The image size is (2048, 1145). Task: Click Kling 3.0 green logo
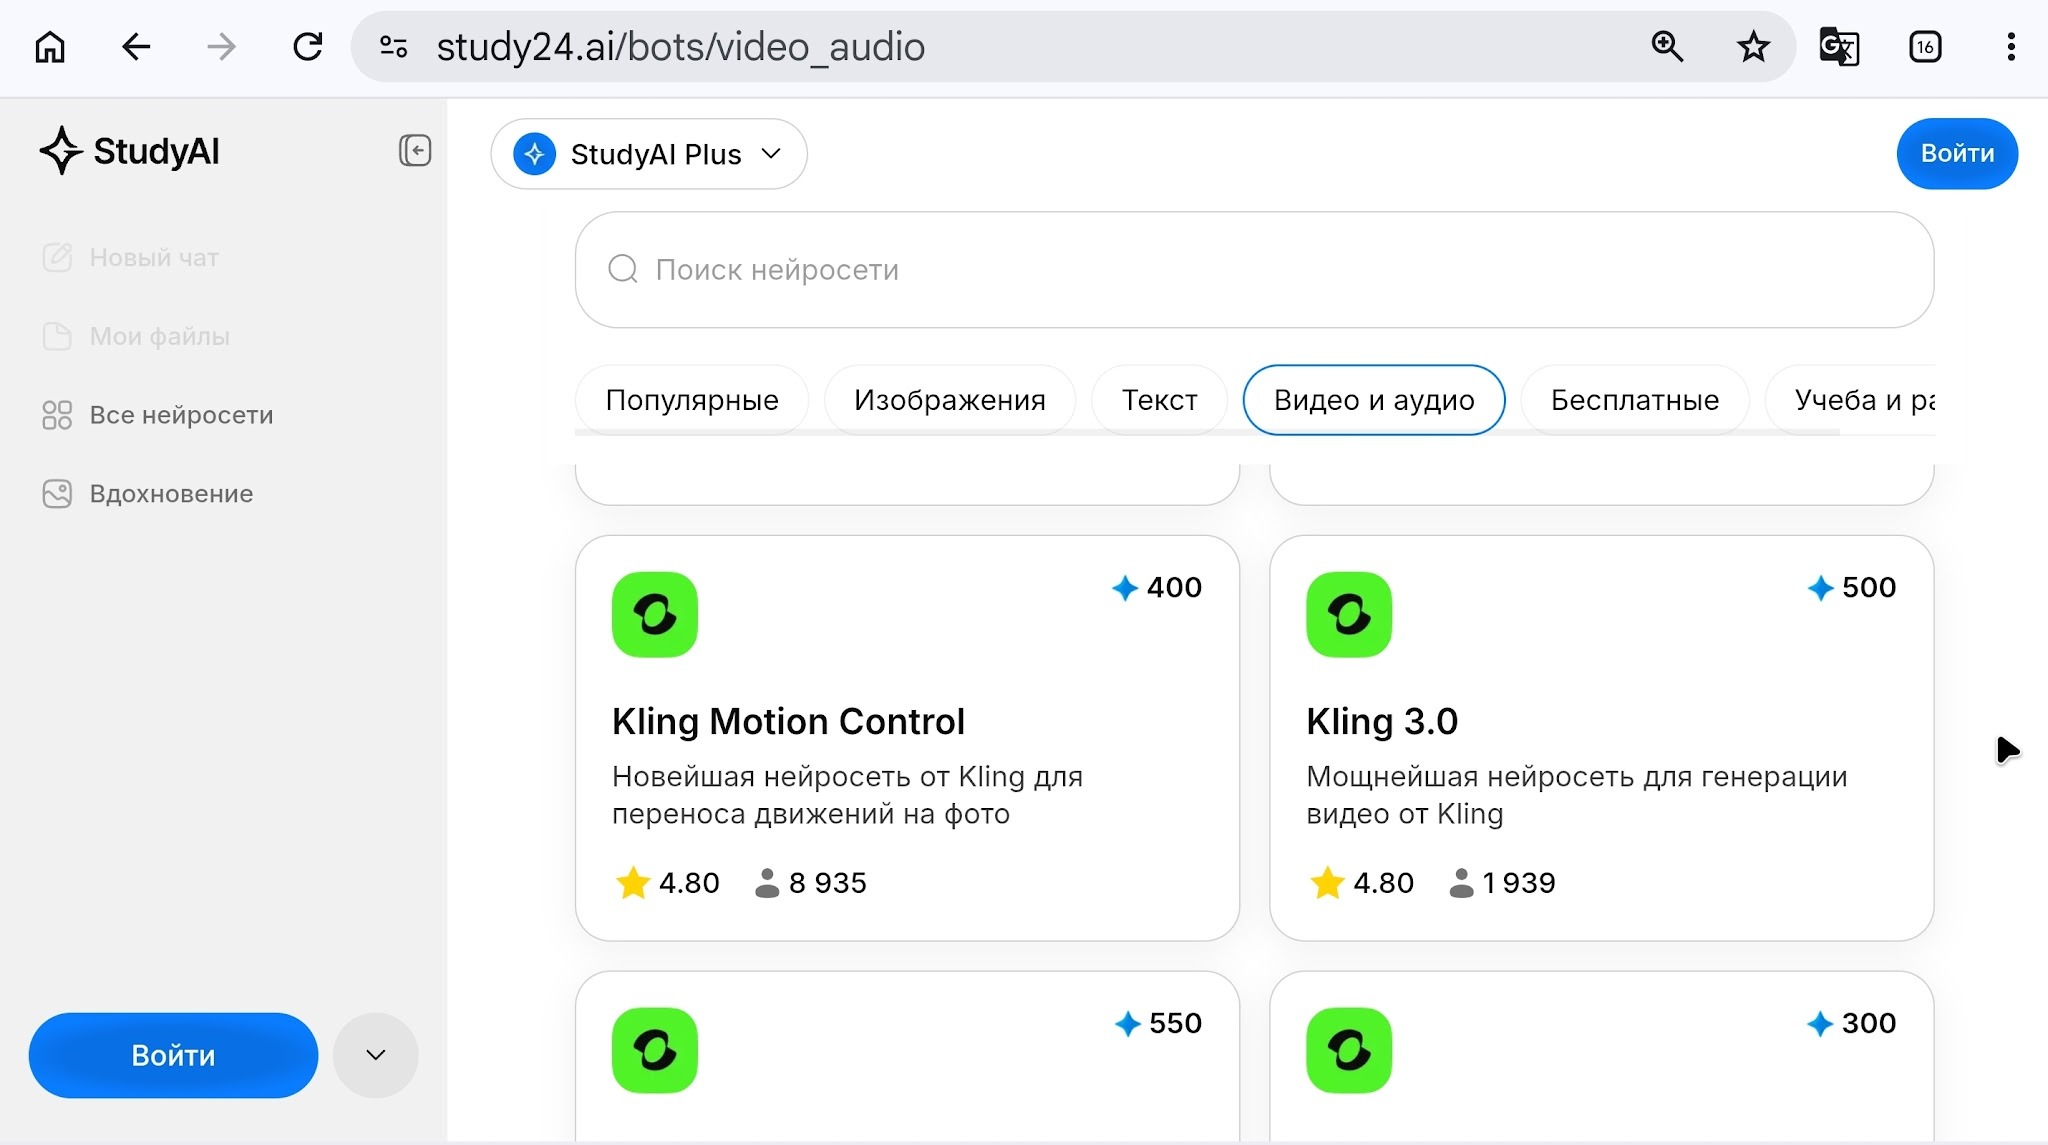pos(1349,615)
